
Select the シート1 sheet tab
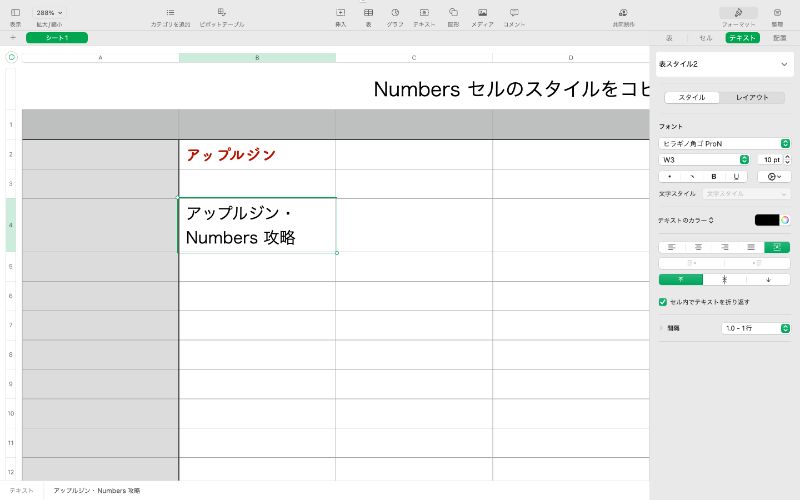57,37
